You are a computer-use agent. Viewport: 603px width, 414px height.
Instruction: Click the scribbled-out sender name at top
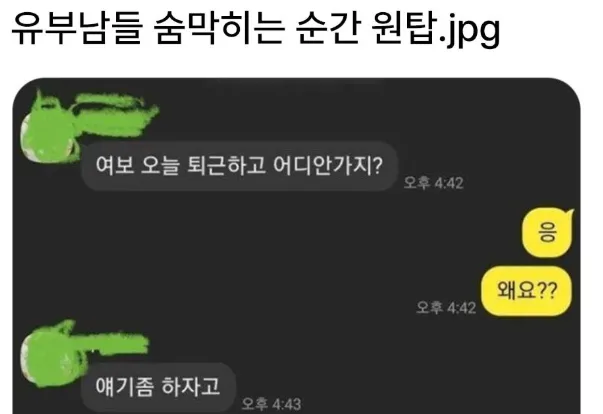click(117, 111)
